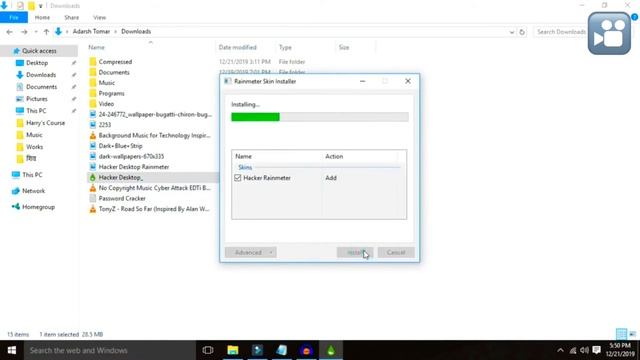The width and height of the screenshot is (640, 360).
Task: Open File Explorer from the taskbar
Action: tap(233, 350)
